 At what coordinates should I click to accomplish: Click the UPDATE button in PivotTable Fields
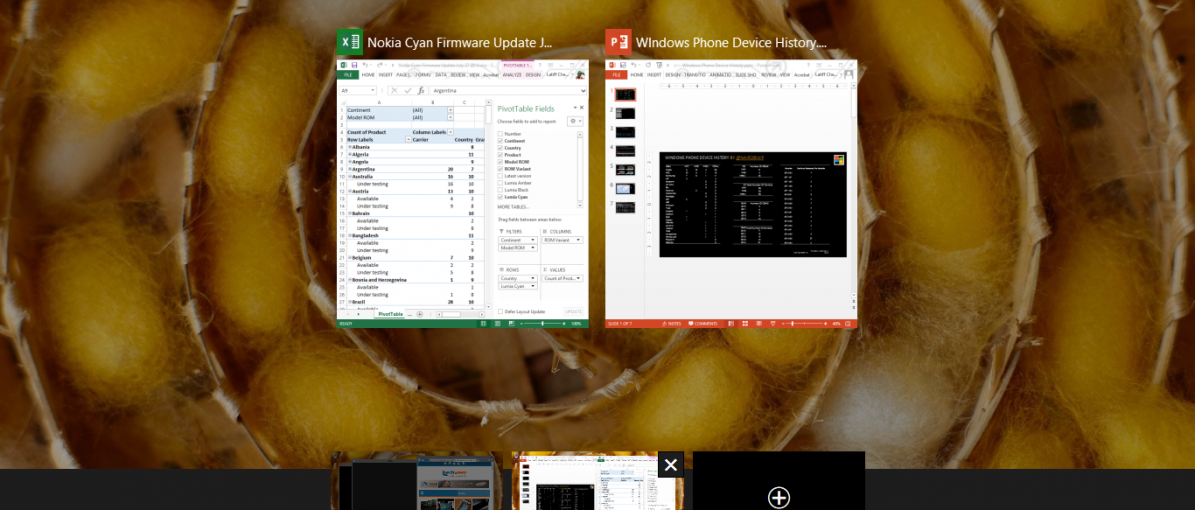pos(574,311)
